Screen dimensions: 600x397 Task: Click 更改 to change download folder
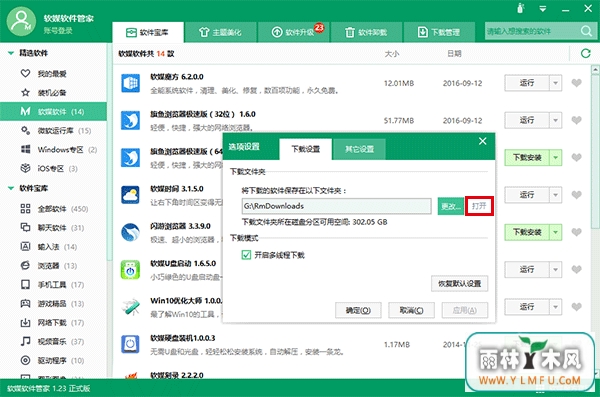(450, 206)
